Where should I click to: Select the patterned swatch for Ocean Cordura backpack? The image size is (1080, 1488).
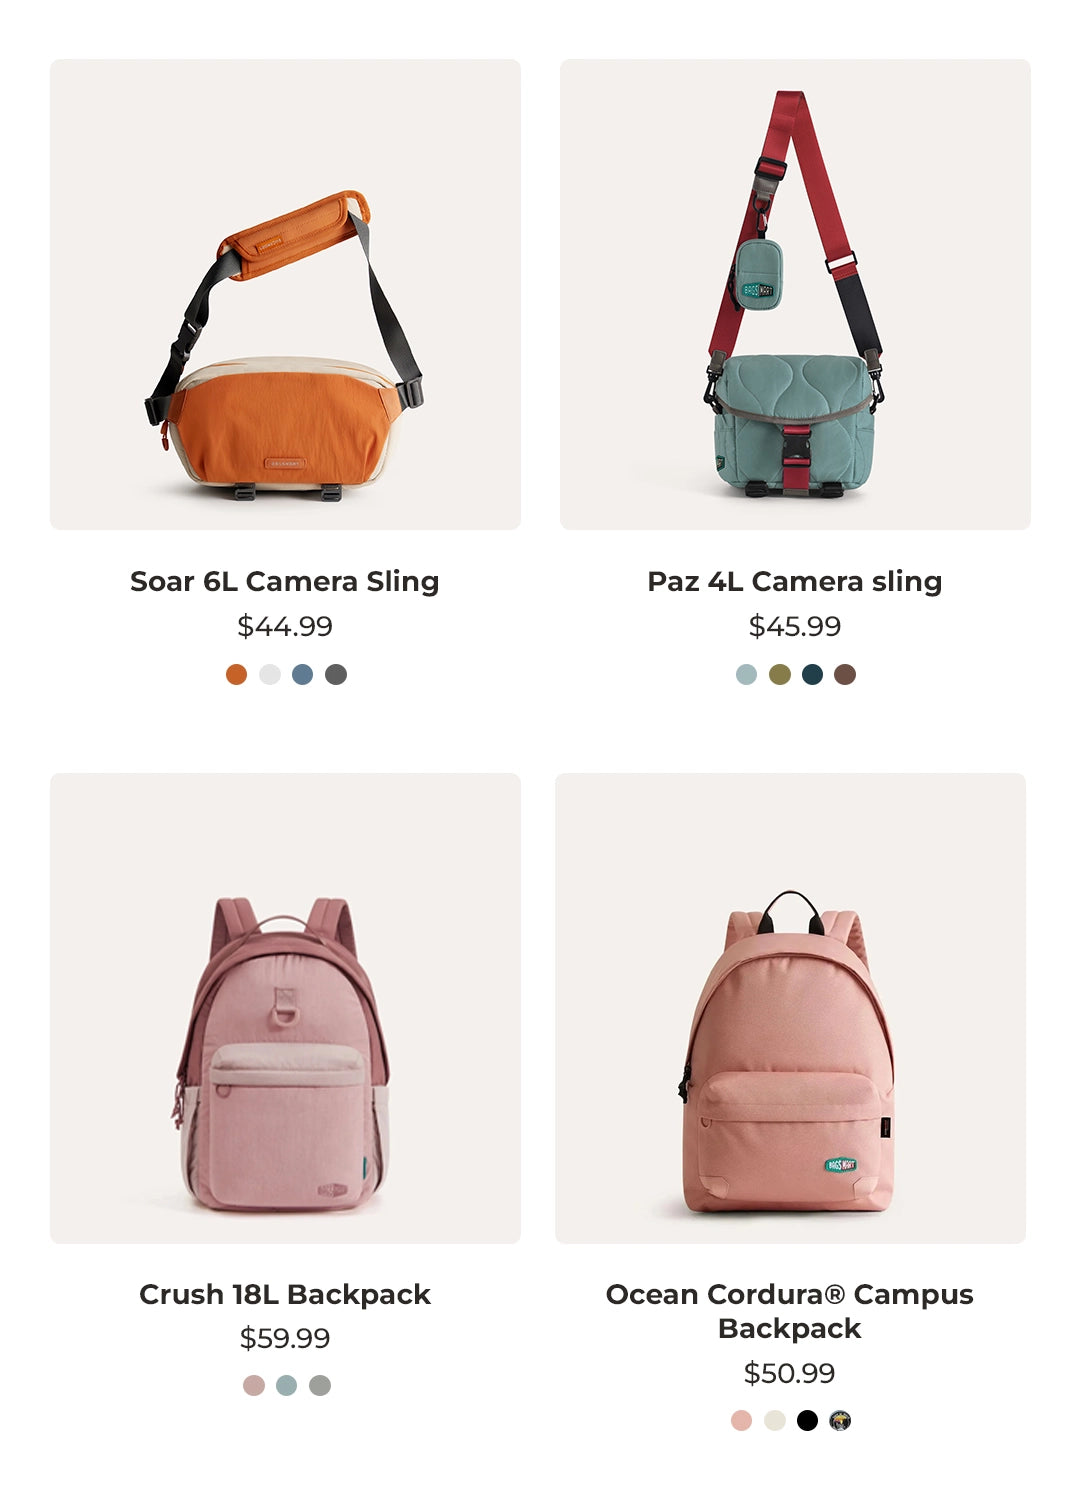pyautogui.click(x=840, y=1420)
